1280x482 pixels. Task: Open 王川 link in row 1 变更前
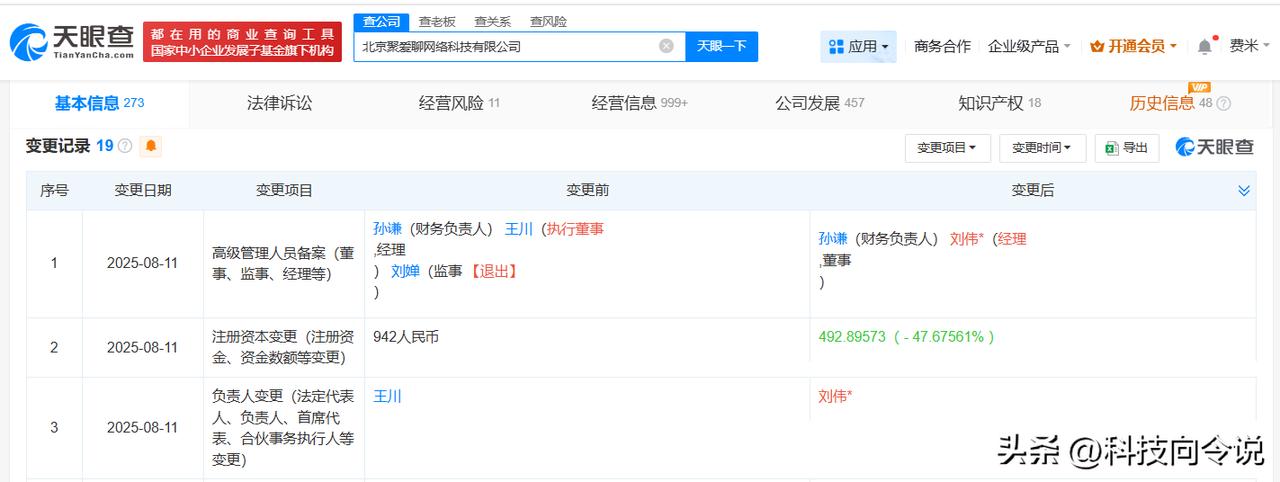click(519, 228)
